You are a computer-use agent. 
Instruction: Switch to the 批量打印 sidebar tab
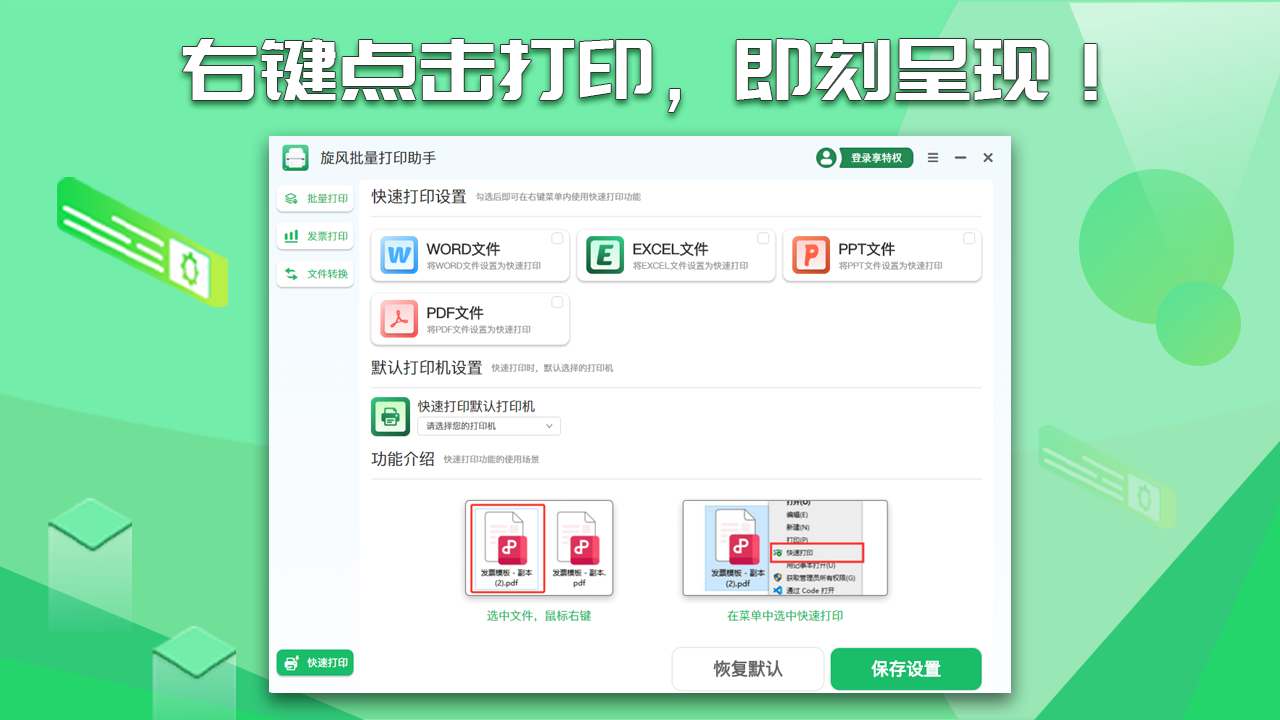(315, 197)
